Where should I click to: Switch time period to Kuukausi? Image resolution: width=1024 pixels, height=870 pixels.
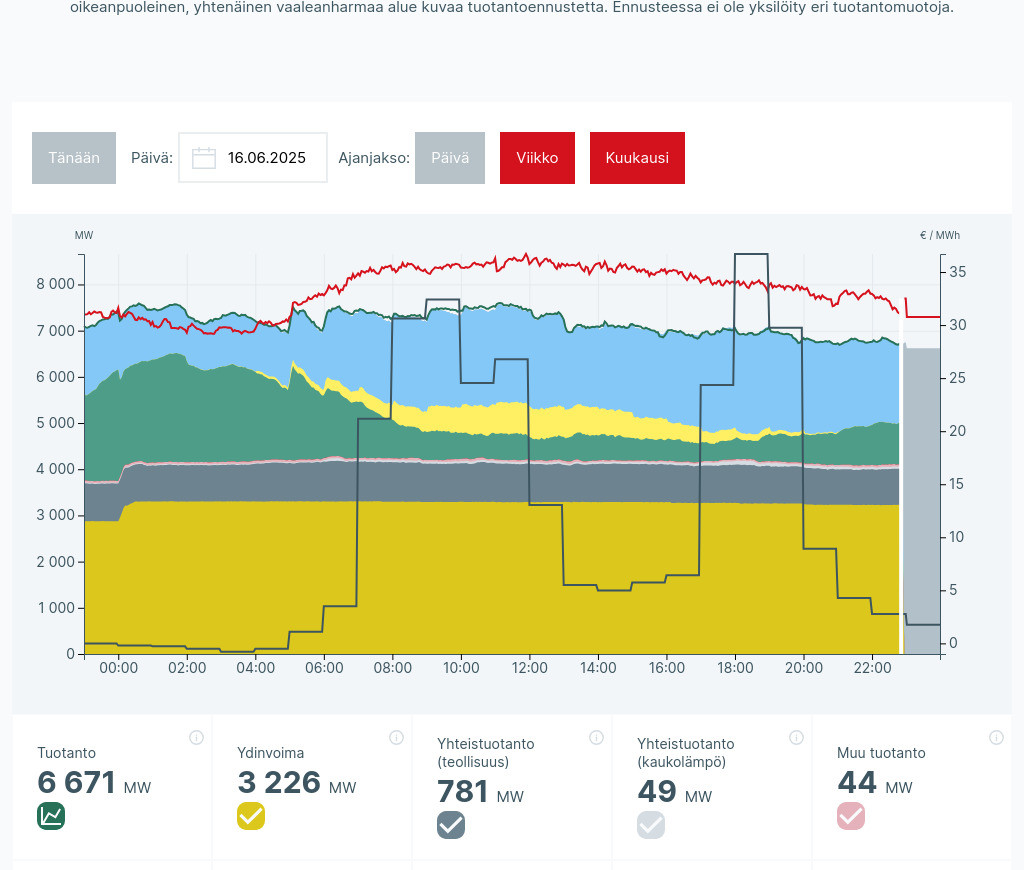[637, 158]
